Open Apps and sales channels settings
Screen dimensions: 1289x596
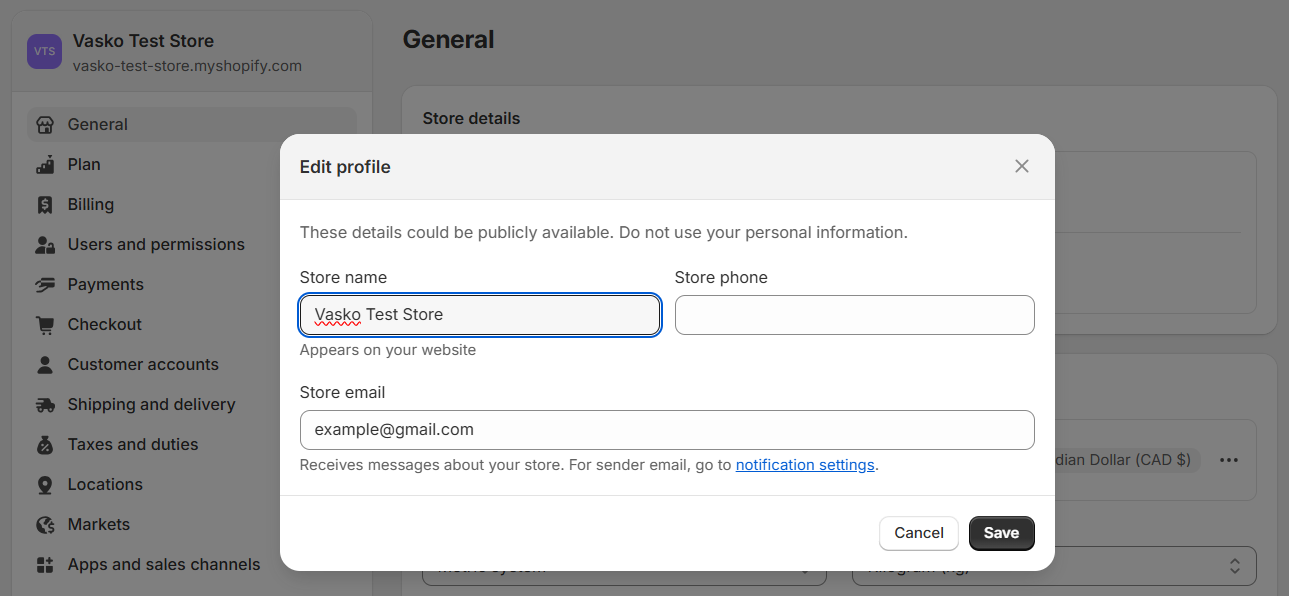(163, 565)
